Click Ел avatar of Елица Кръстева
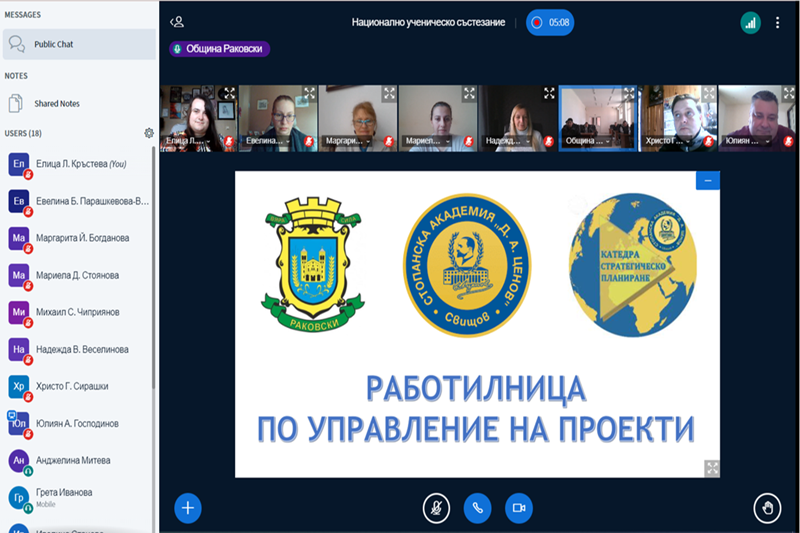800x533 pixels. tap(19, 164)
